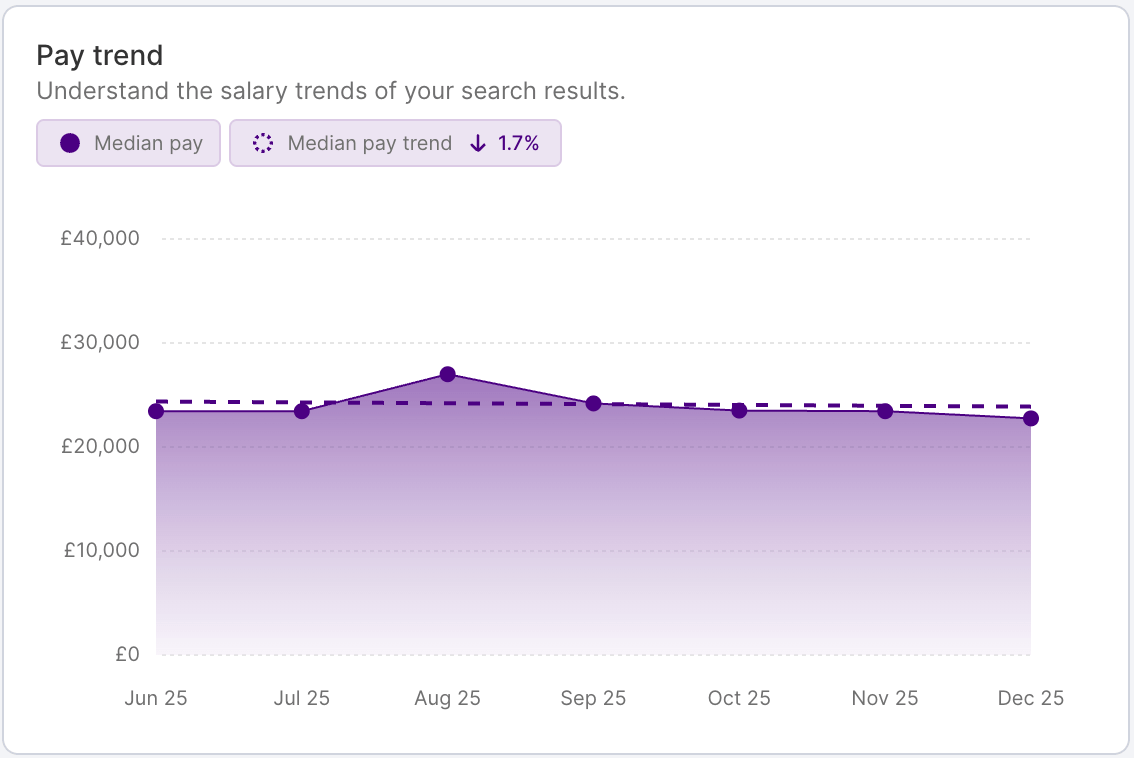Toggle the Median pay trend legend chip
Screen dimensions: 1134x758
(x=395, y=143)
